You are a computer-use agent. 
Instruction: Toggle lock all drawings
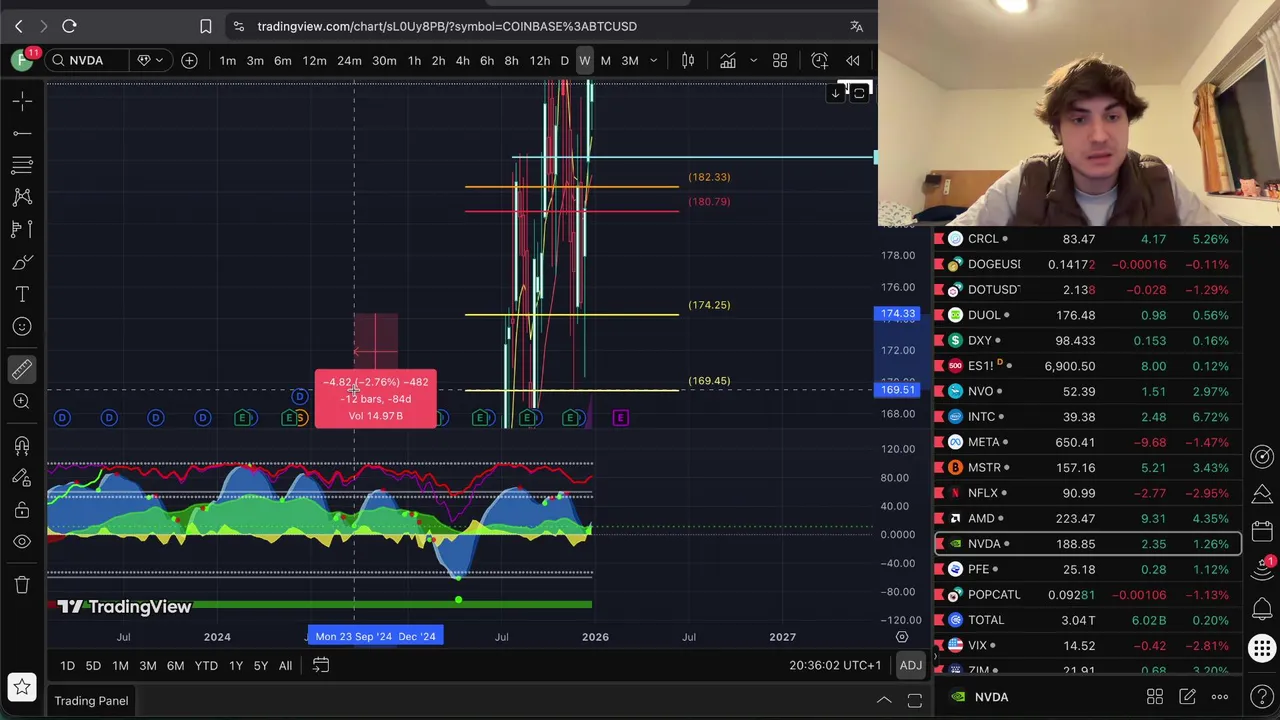coord(22,509)
